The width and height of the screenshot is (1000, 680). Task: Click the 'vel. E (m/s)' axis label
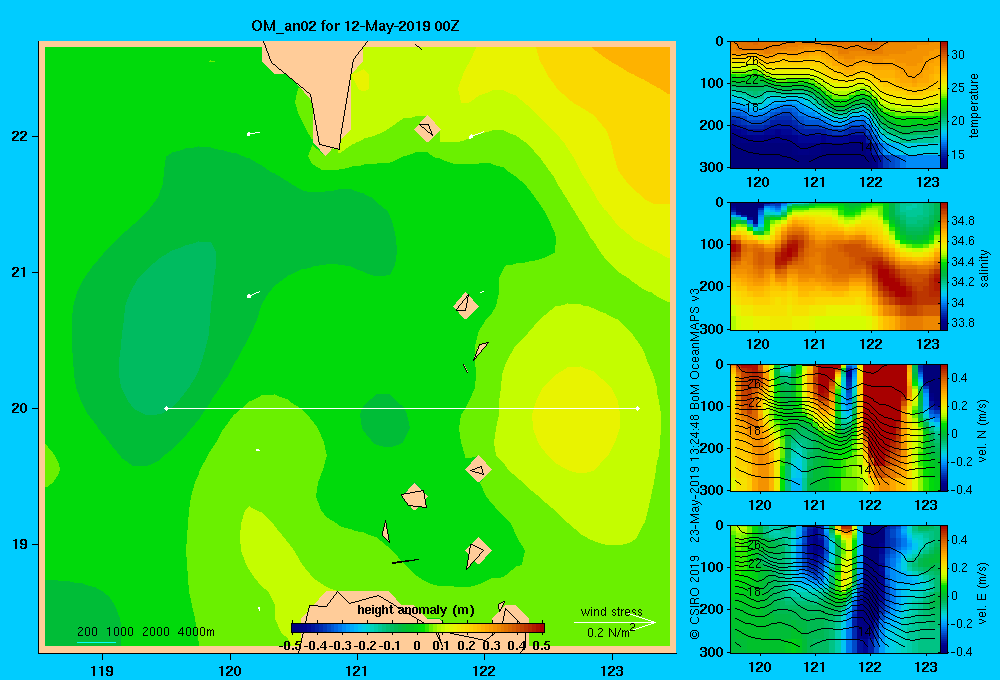[x=982, y=593]
